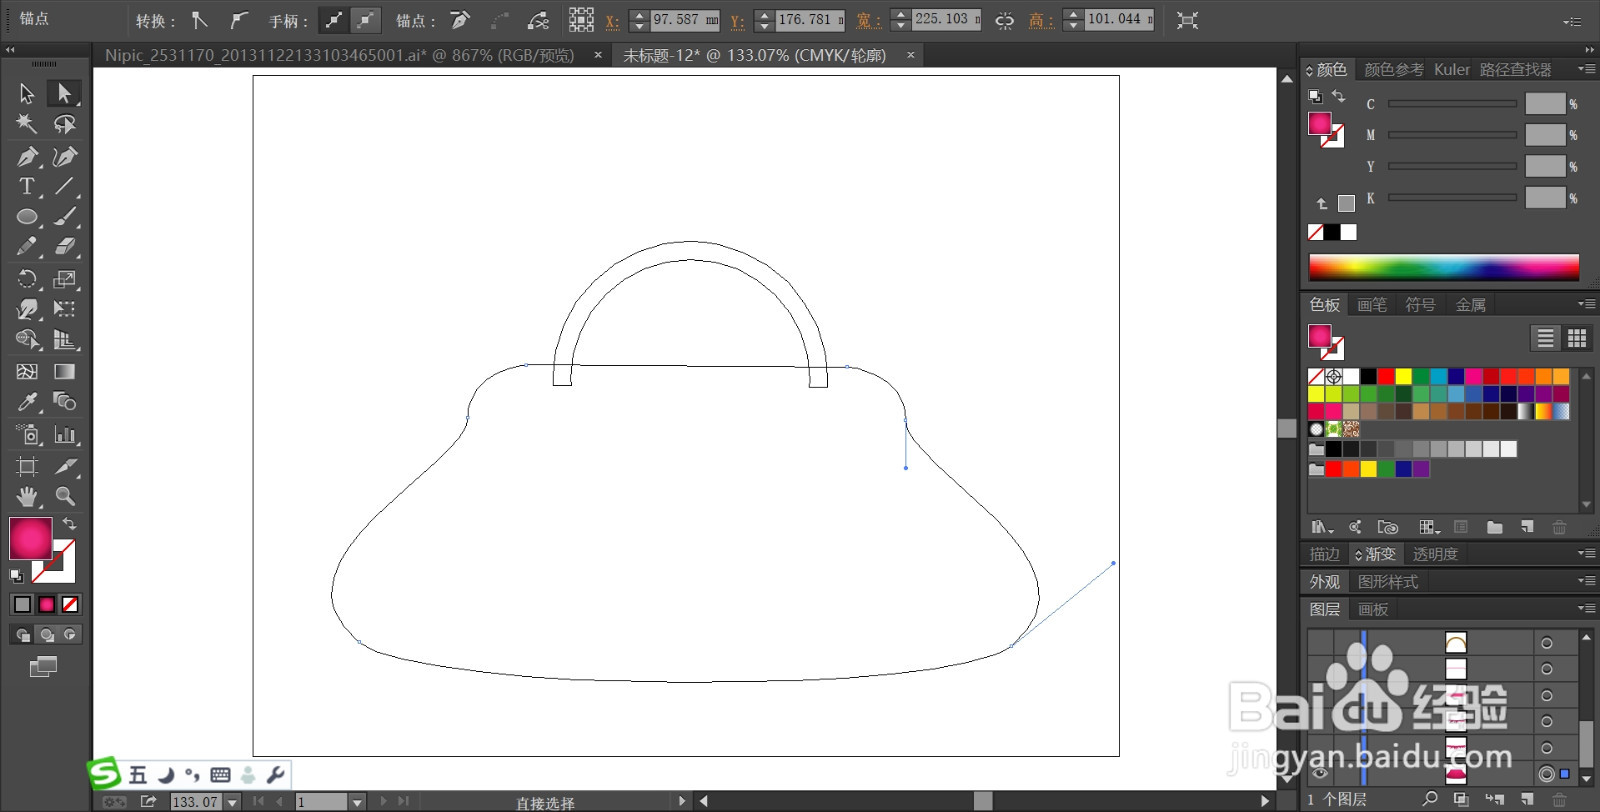Select the Magic Wand tool
Viewport: 1600px width, 812px height.
point(27,124)
